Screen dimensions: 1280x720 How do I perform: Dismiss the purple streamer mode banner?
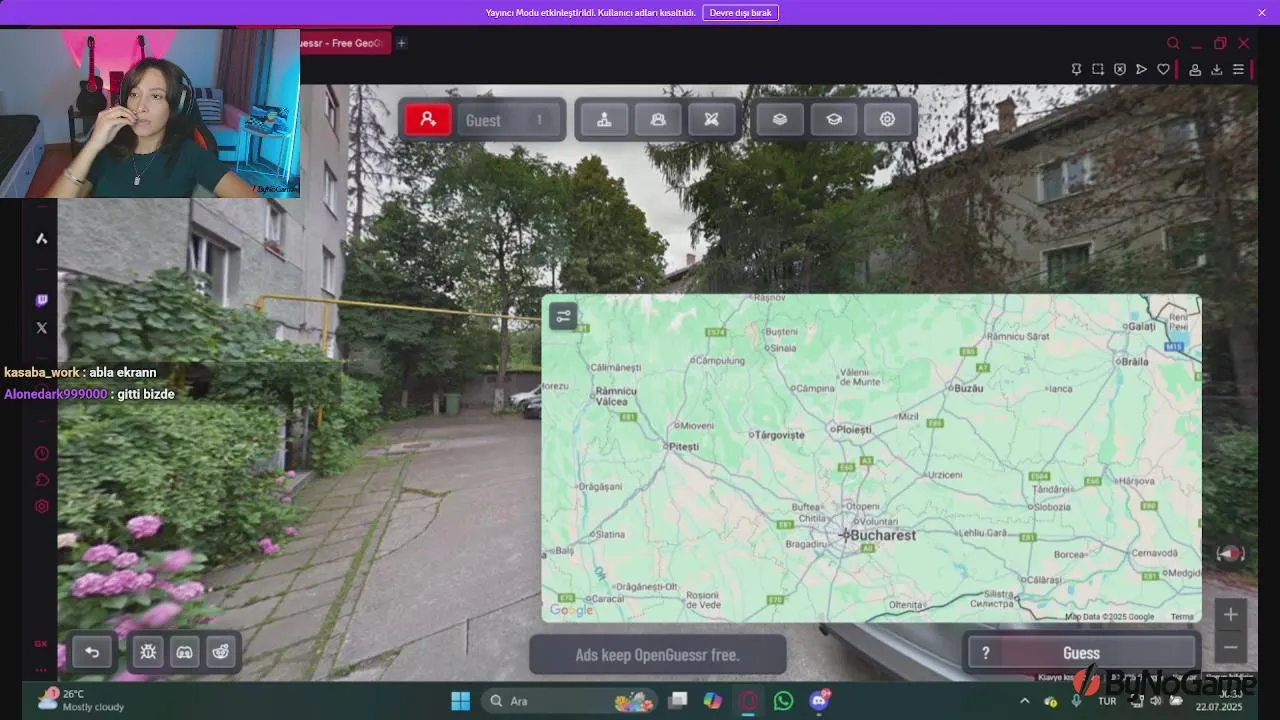pos(1262,13)
